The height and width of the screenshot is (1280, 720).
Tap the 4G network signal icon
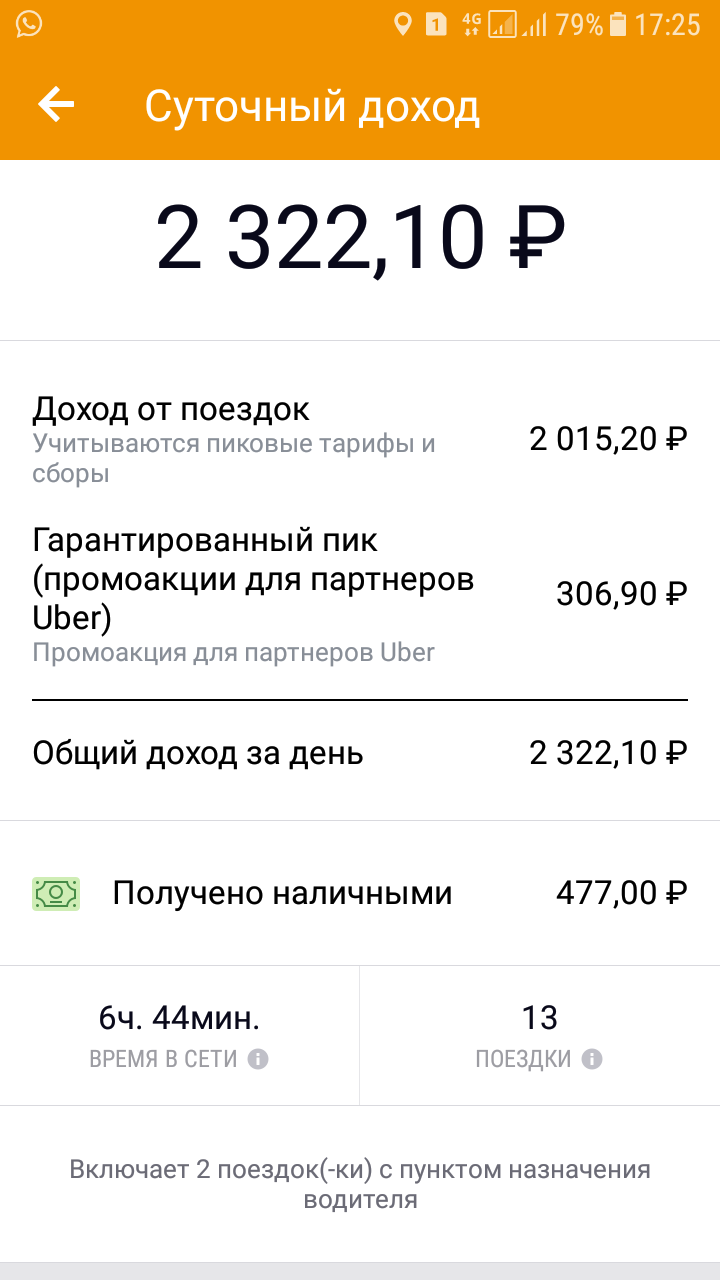tap(471, 24)
